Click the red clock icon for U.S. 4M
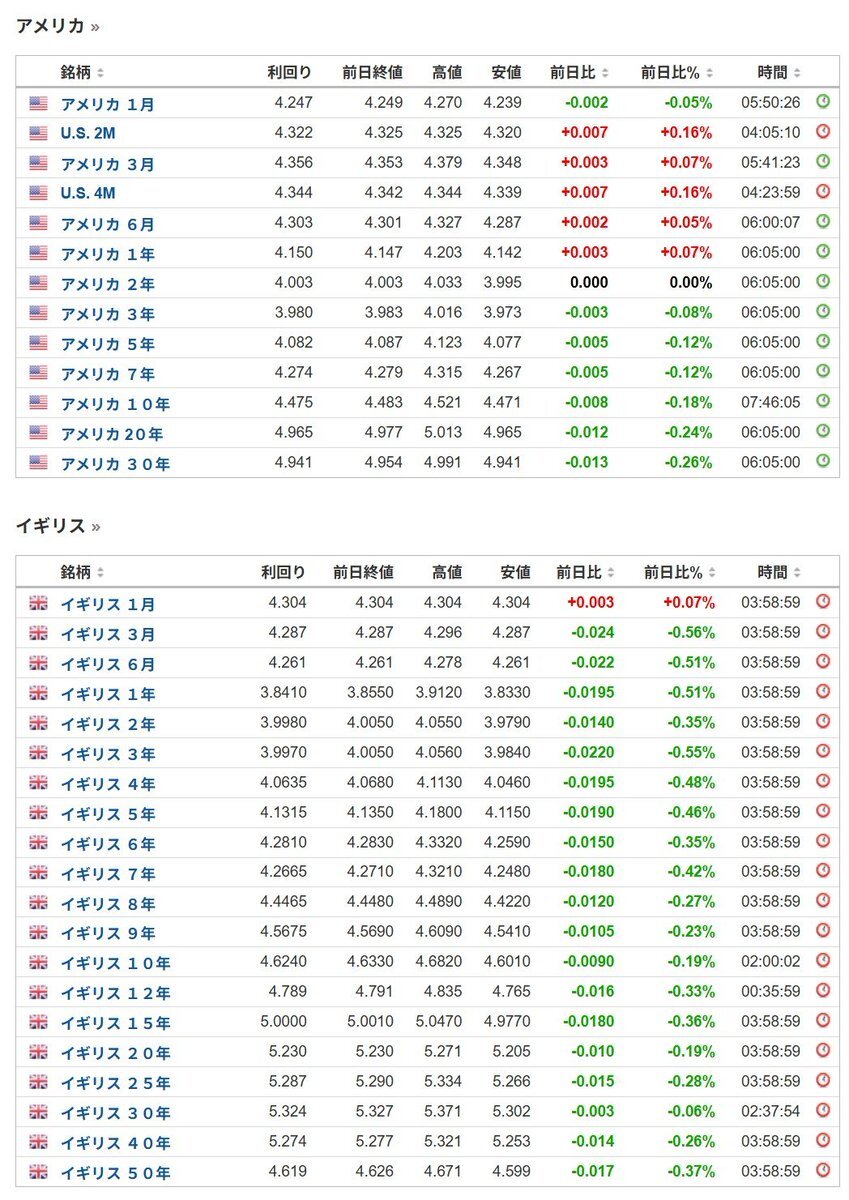This screenshot has height=1200, width=849. (x=823, y=192)
